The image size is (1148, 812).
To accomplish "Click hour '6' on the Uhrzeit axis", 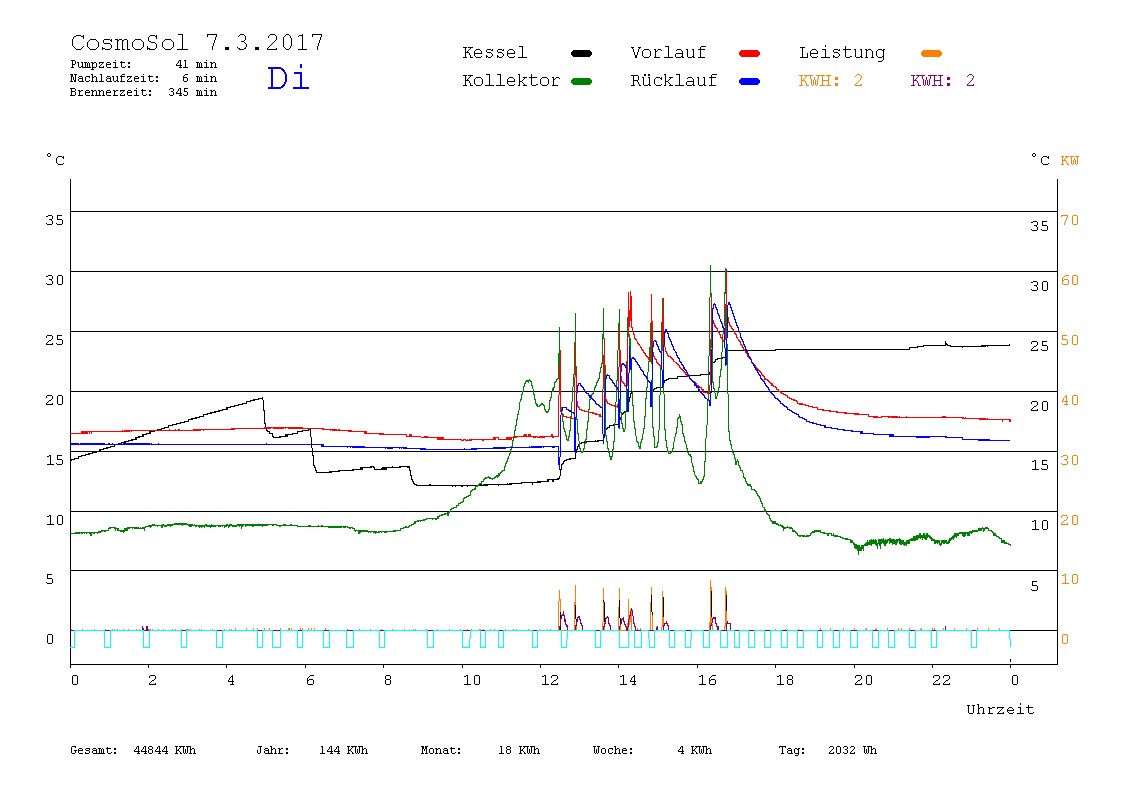I will click(310, 680).
